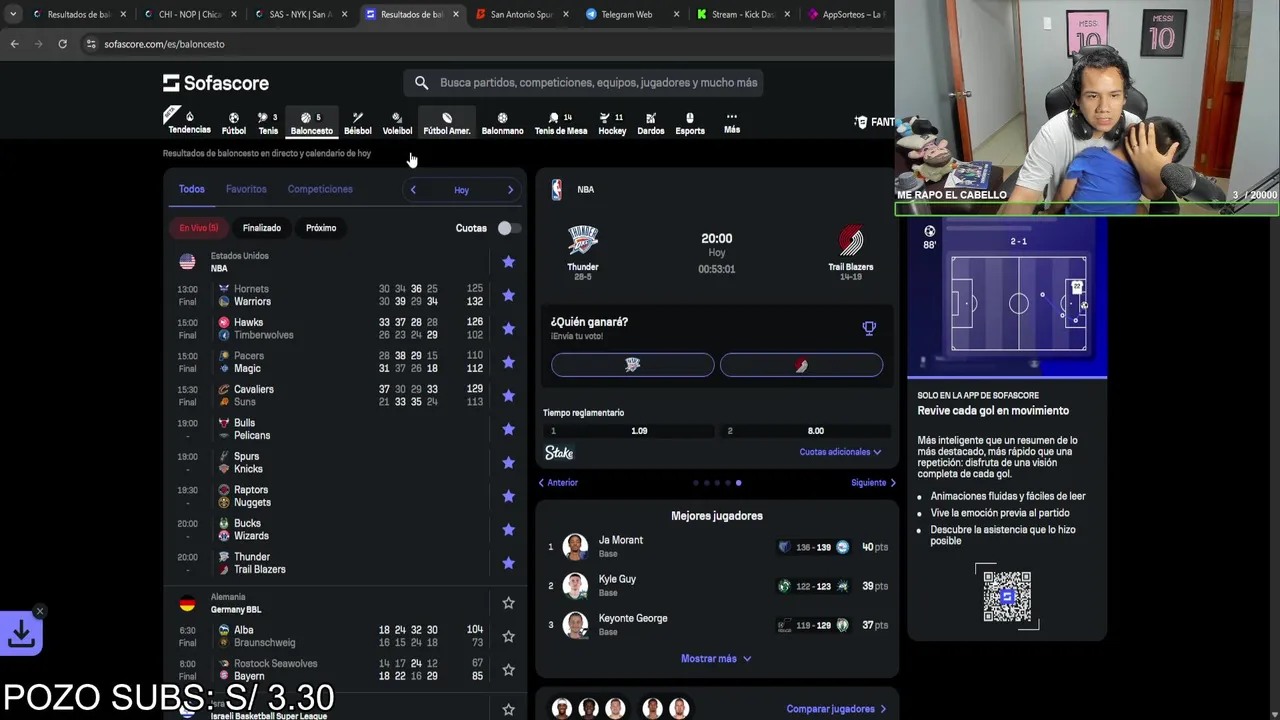Click the search magnifier icon
The height and width of the screenshot is (720, 1280).
click(421, 83)
